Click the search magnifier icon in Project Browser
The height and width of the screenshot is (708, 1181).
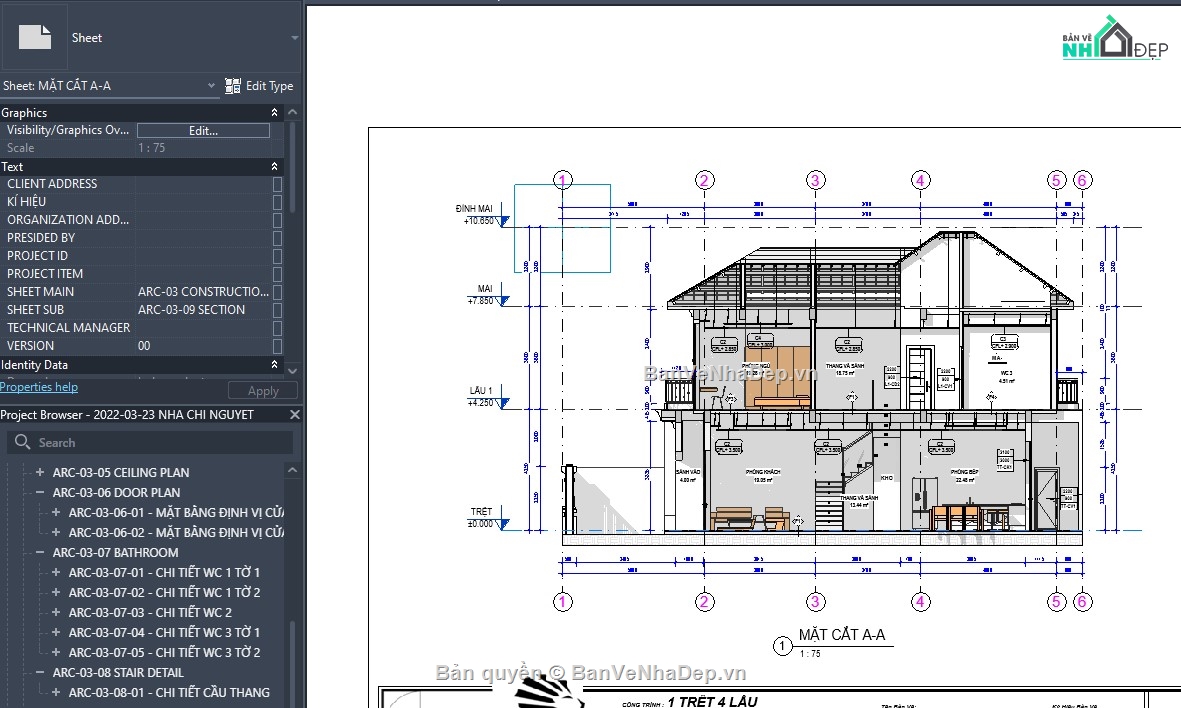click(x=23, y=442)
